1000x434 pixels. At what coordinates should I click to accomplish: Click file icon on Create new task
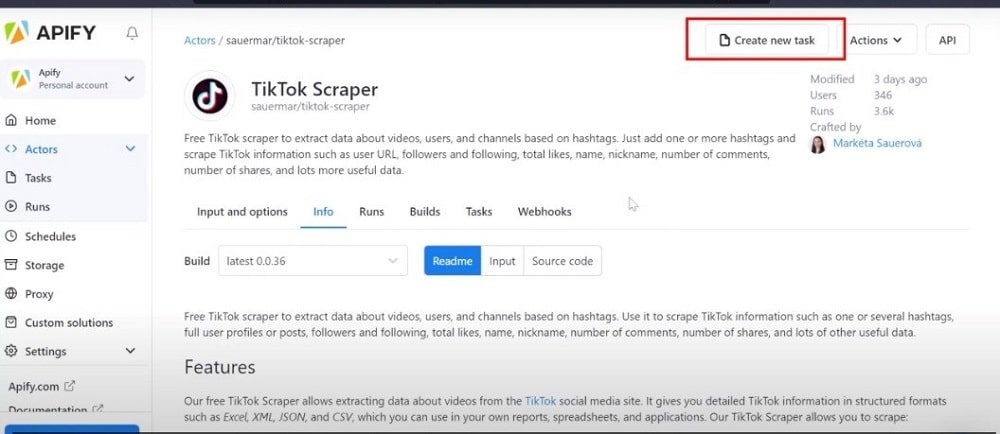[724, 40]
